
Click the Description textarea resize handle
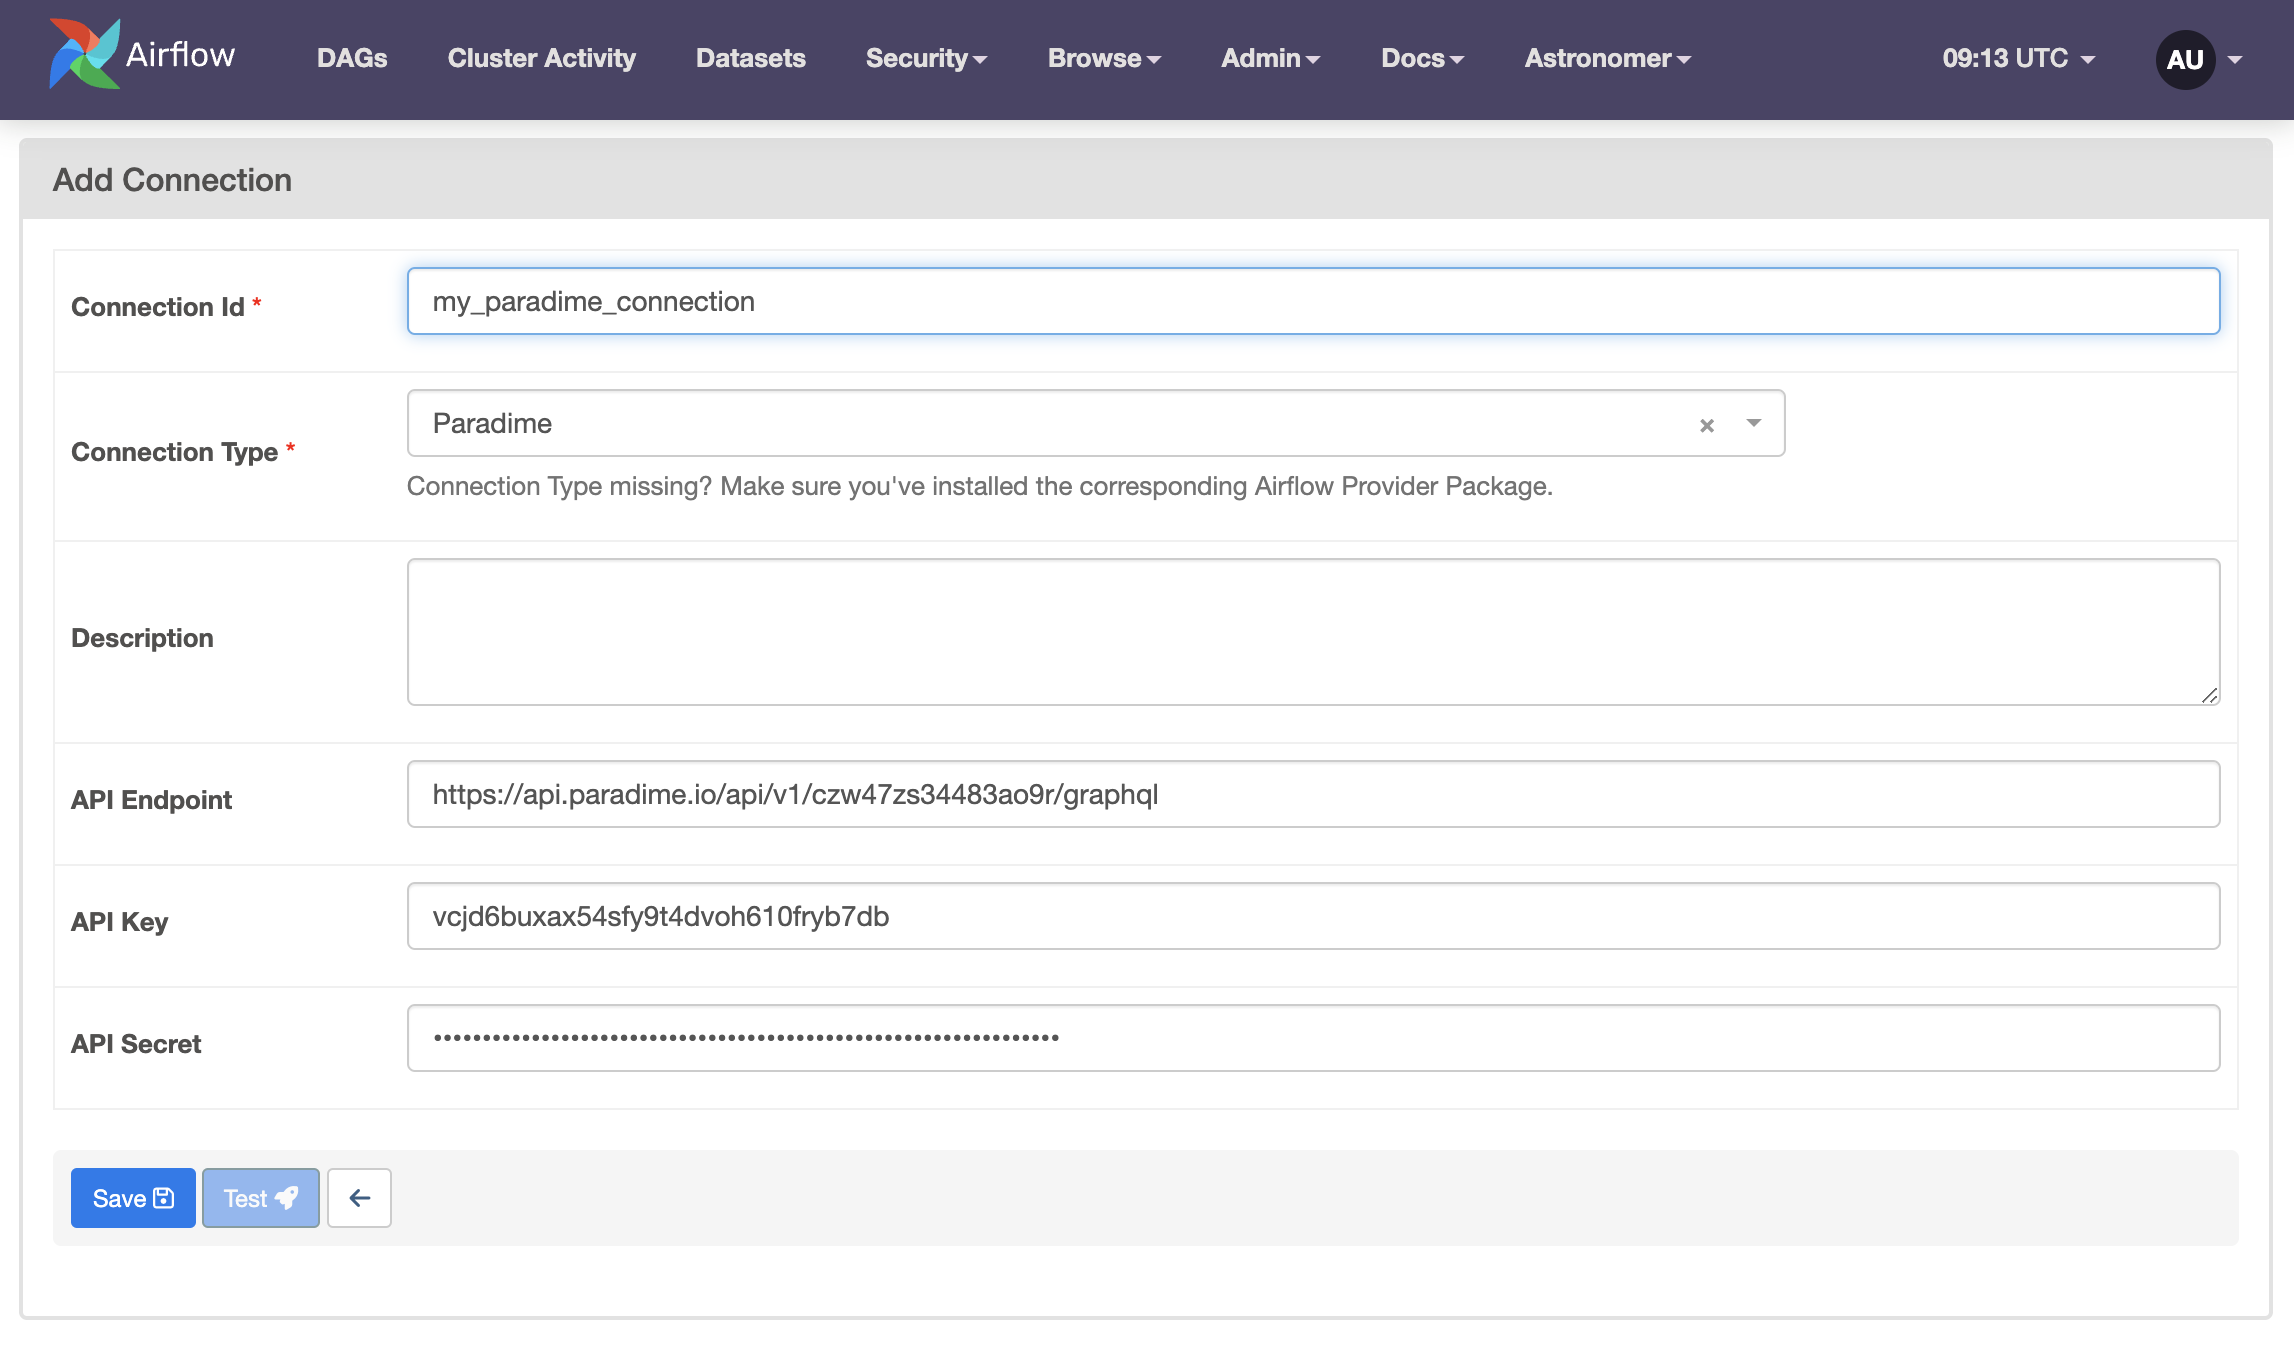(2209, 695)
